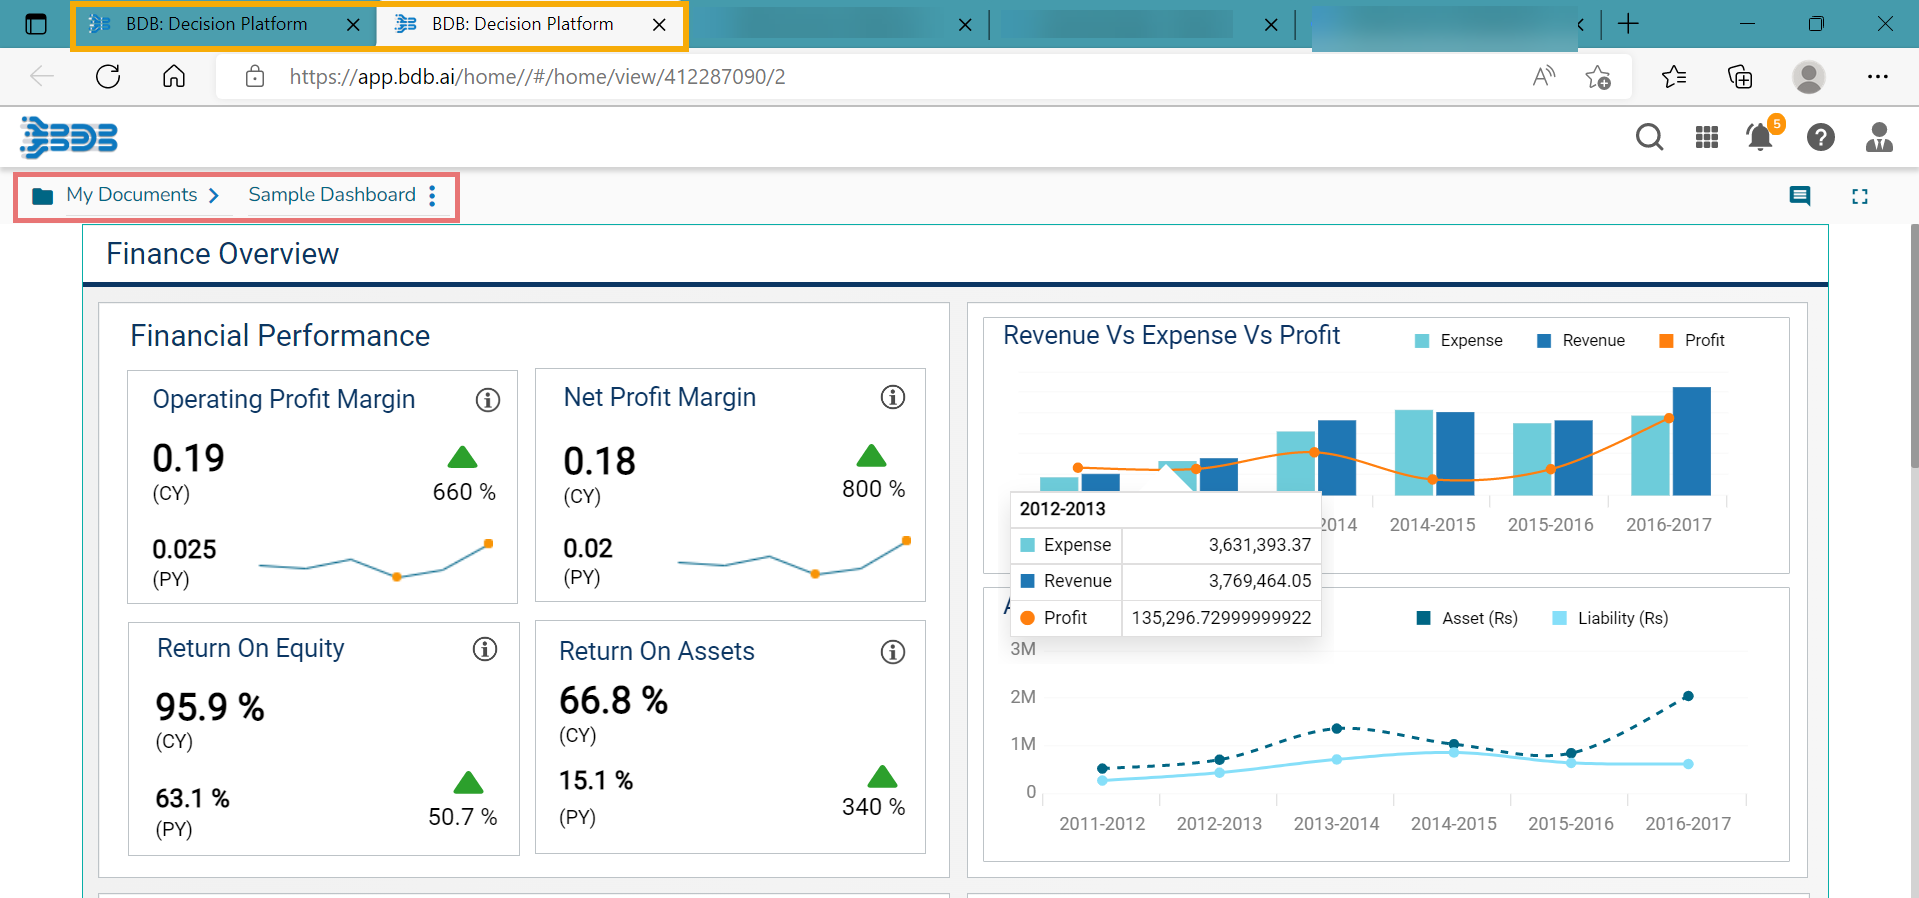Screen dimensions: 1919x898
Task: Toggle Liability (Rs) legend series
Action: (1610, 619)
